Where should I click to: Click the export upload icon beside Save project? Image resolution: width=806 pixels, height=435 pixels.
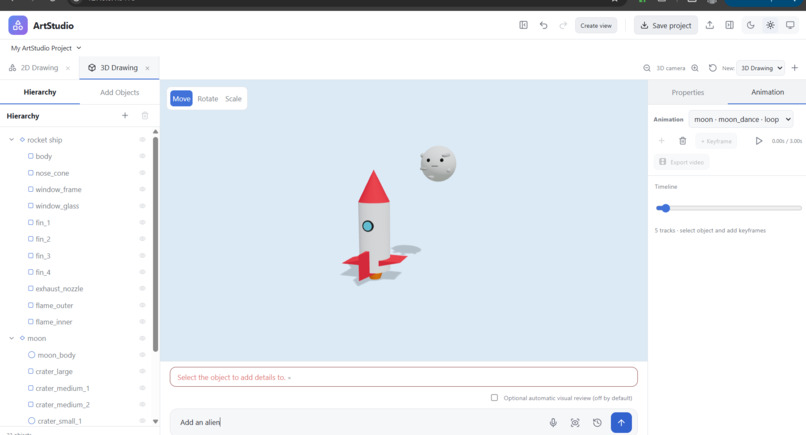709,25
